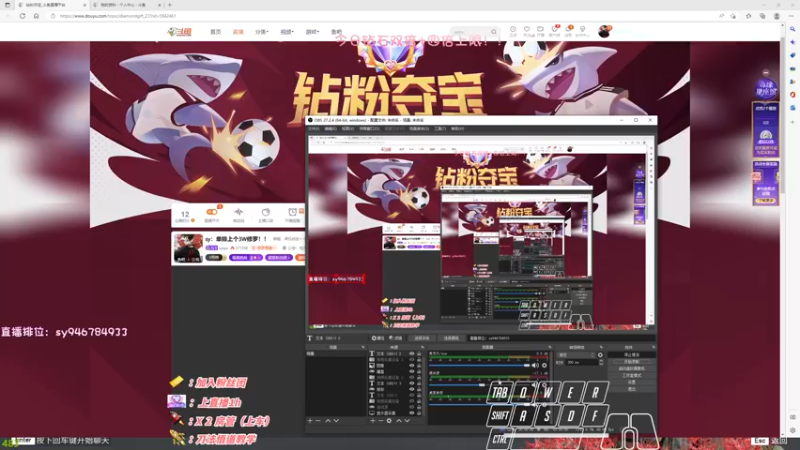Open the user avatar in Douyu header

pos(604,32)
